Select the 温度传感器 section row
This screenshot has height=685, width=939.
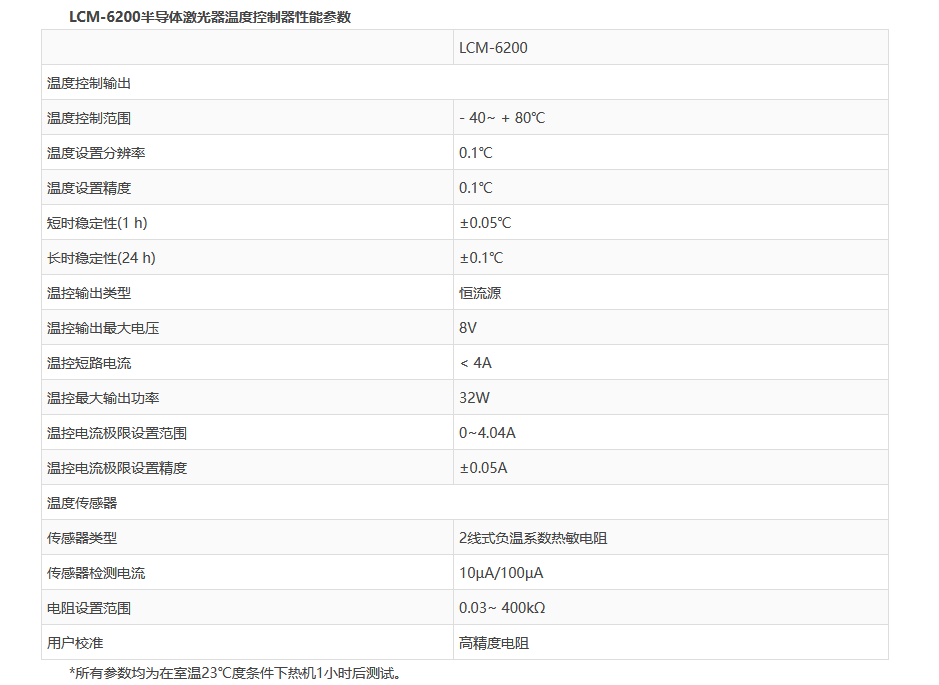click(x=82, y=503)
